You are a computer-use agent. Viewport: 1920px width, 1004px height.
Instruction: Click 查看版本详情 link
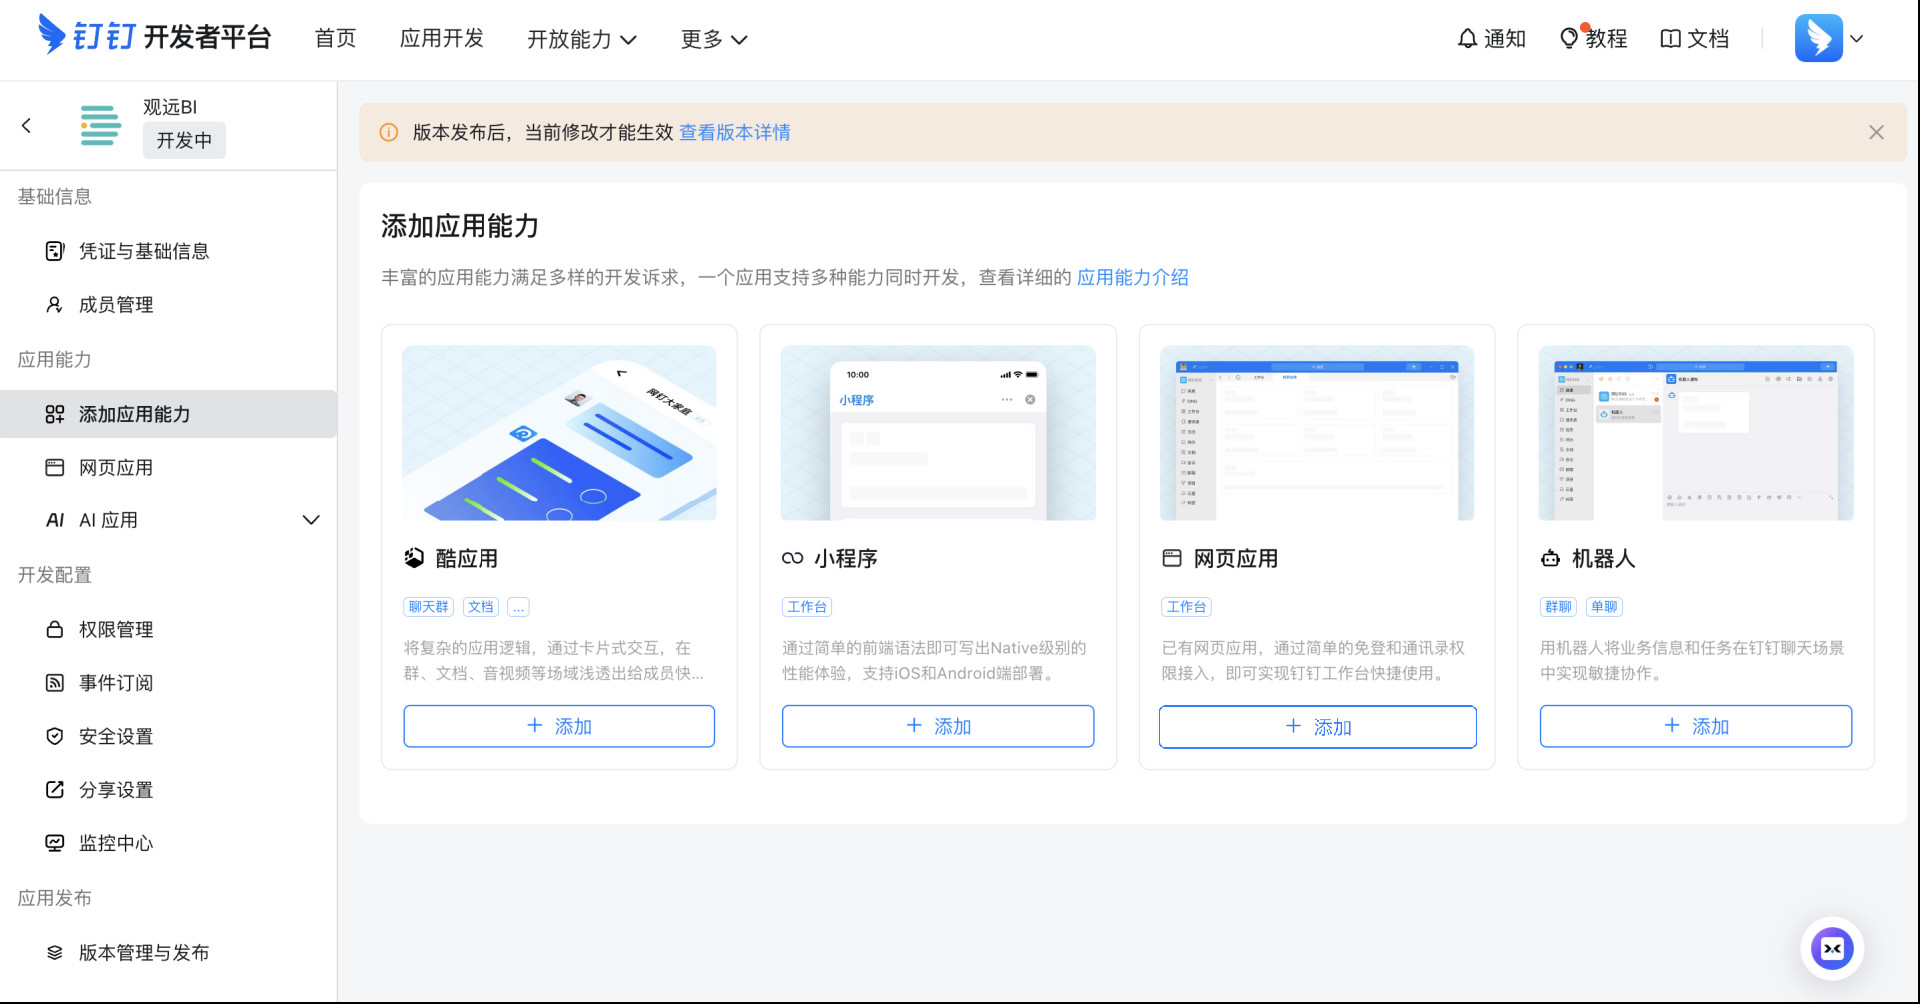coord(734,133)
